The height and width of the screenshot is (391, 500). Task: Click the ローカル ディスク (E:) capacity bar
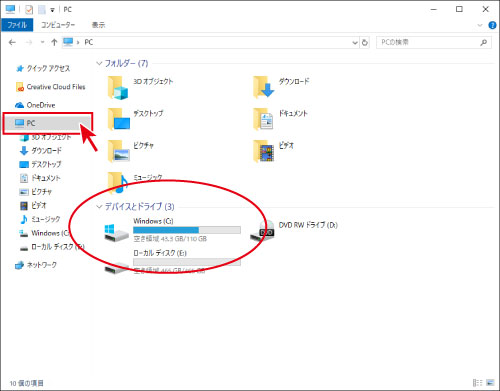point(187,262)
